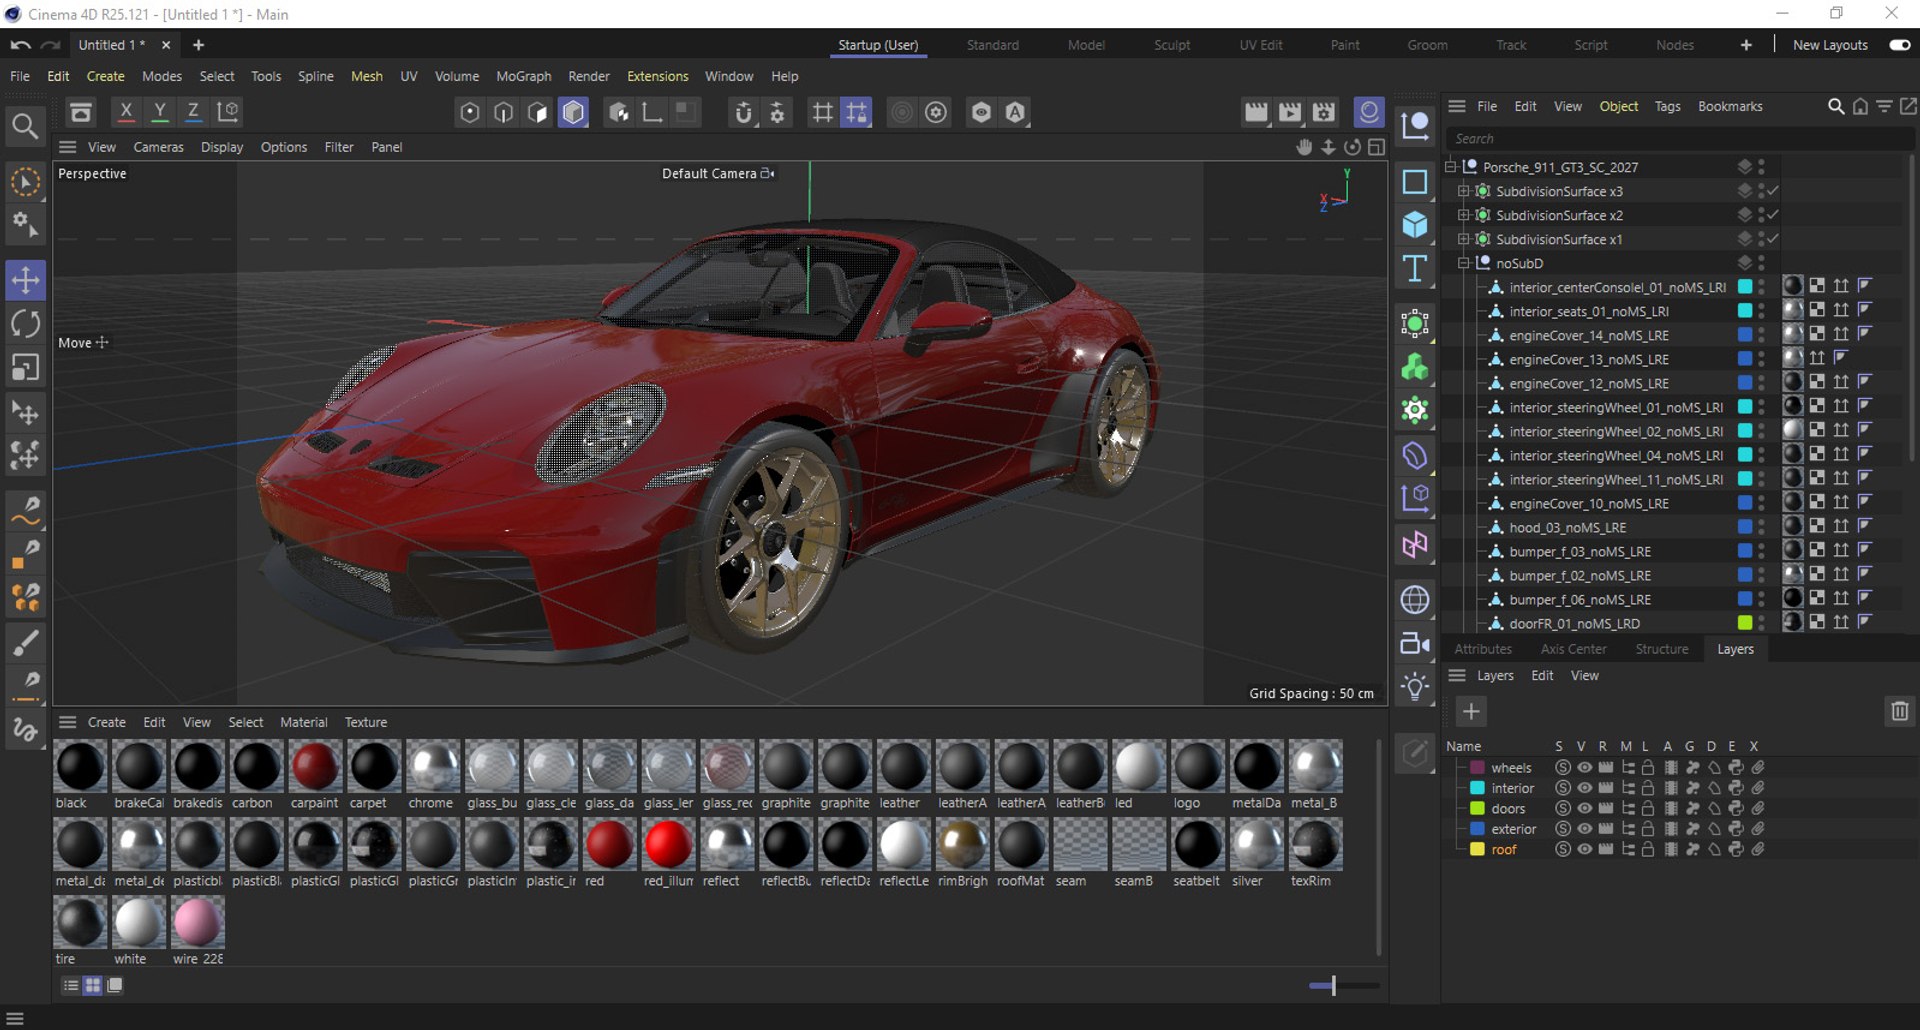Switch to Edges mode
This screenshot has width=1920, height=1030.
[x=504, y=113]
